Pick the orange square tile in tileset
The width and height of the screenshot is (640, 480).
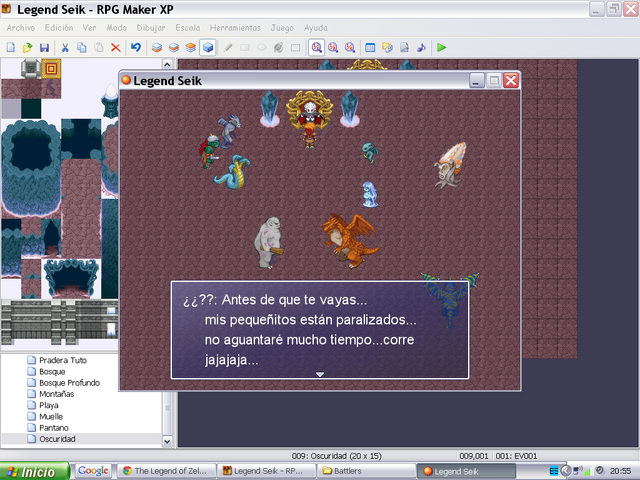pos(51,69)
